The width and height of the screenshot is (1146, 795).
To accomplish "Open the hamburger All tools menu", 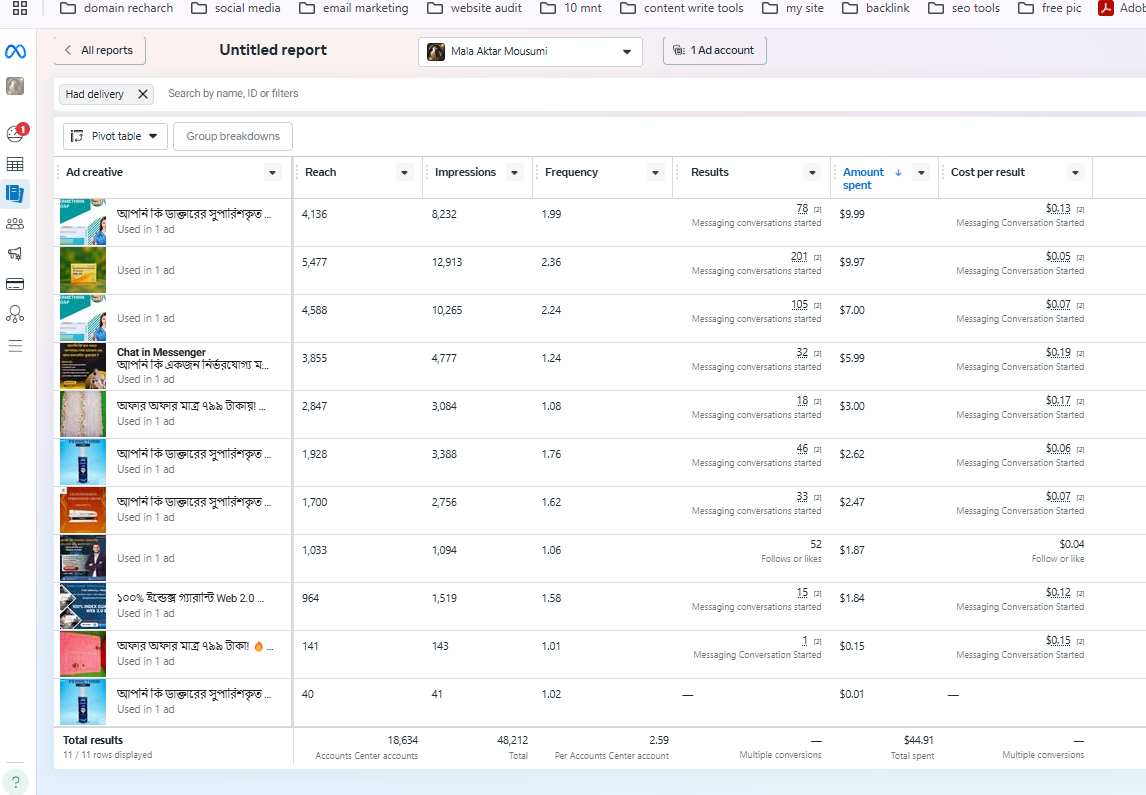I will point(15,346).
